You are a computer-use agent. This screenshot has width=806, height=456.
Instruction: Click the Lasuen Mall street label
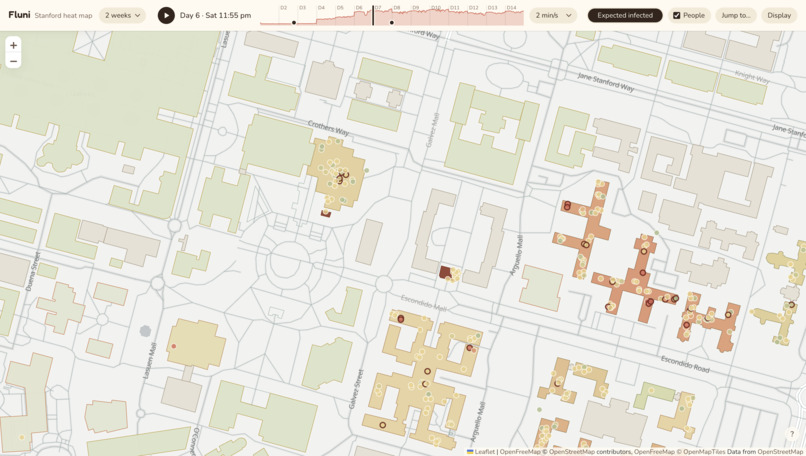coord(149,361)
